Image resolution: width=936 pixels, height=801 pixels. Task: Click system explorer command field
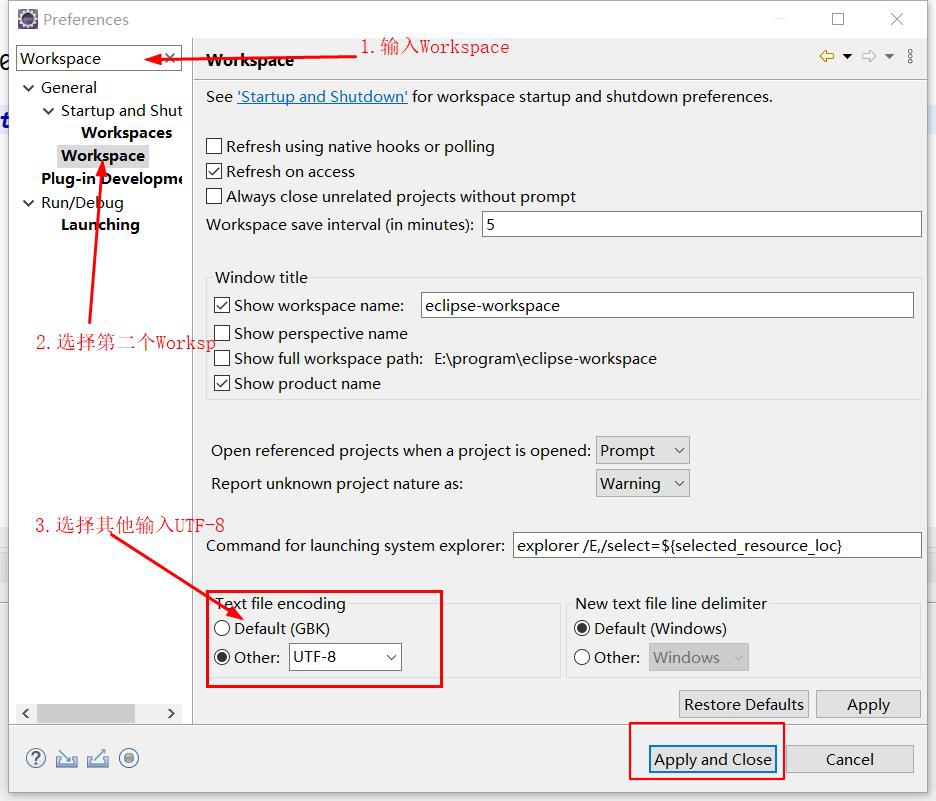coord(717,545)
